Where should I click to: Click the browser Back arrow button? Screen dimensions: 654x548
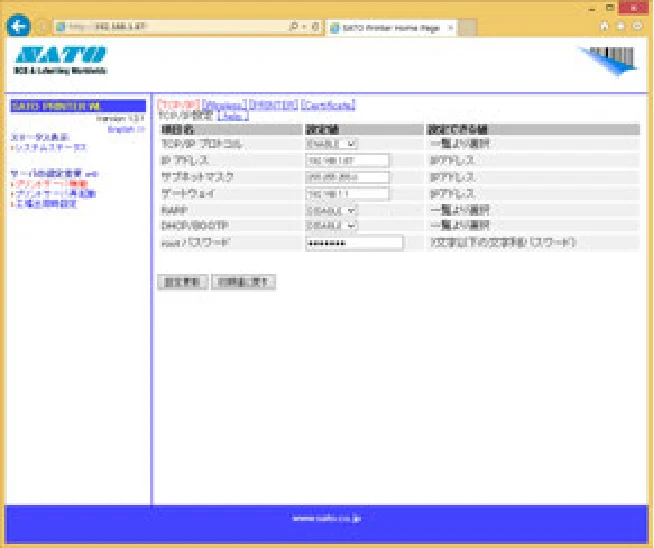point(18,26)
